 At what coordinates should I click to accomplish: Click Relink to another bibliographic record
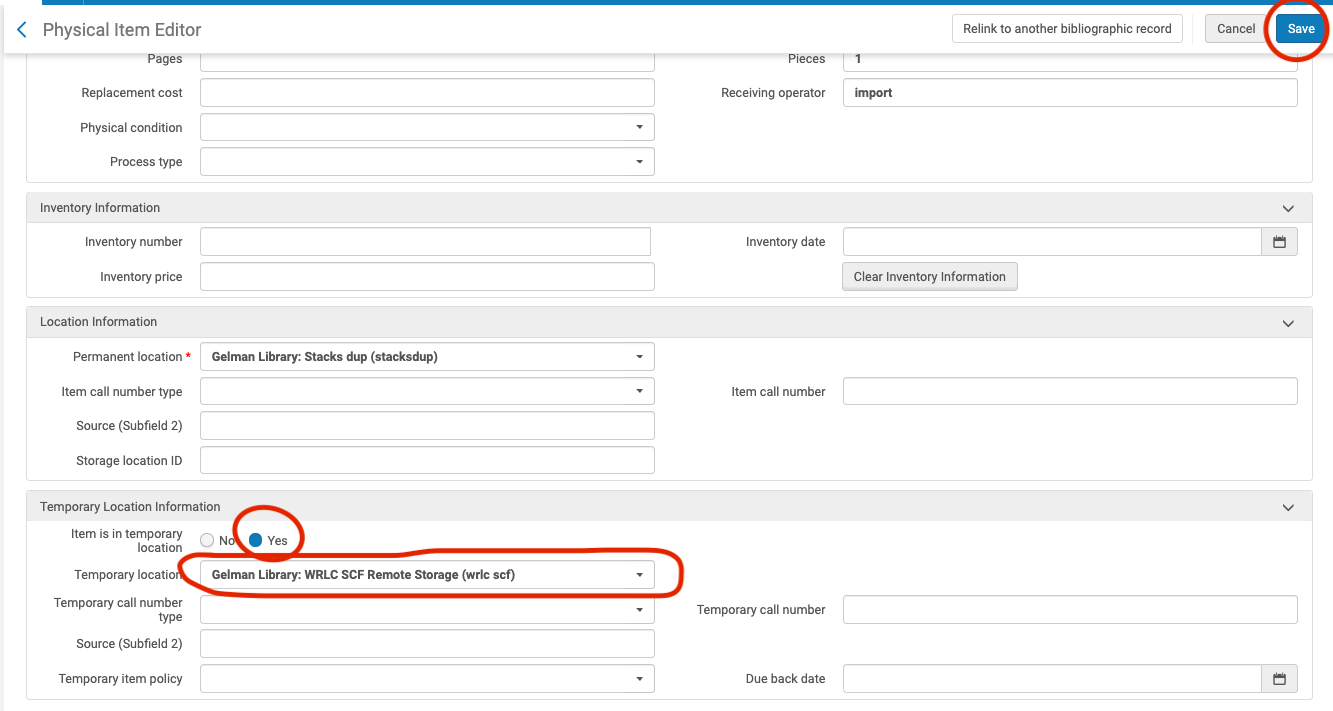pyautogui.click(x=1067, y=29)
